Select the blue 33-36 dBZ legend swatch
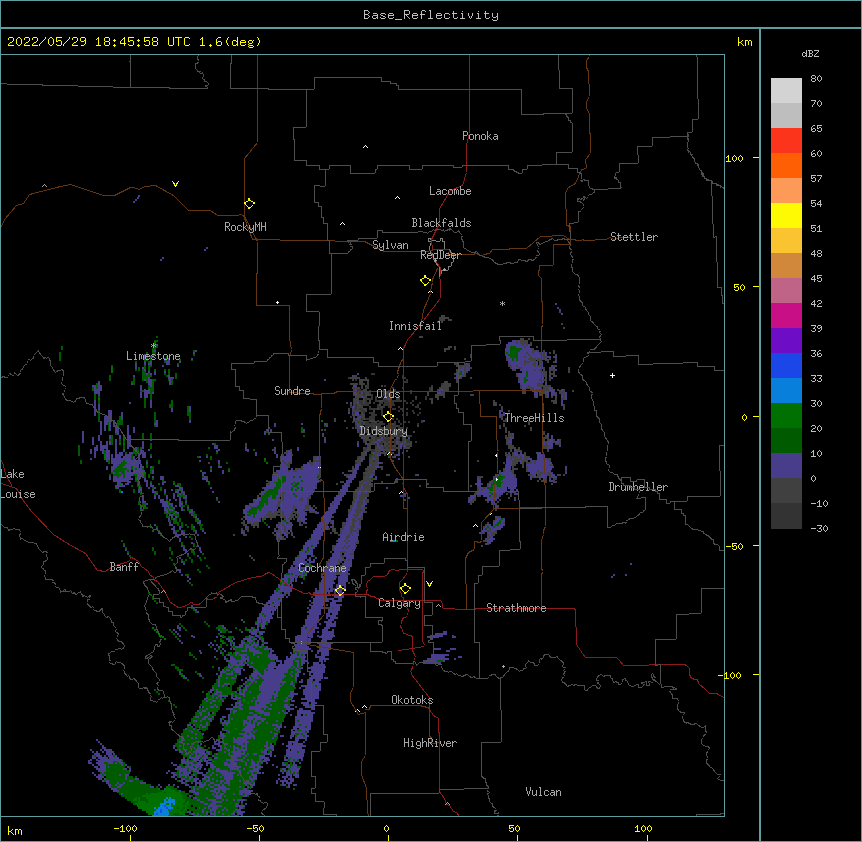Screen dimensions: 862x842 [786, 366]
